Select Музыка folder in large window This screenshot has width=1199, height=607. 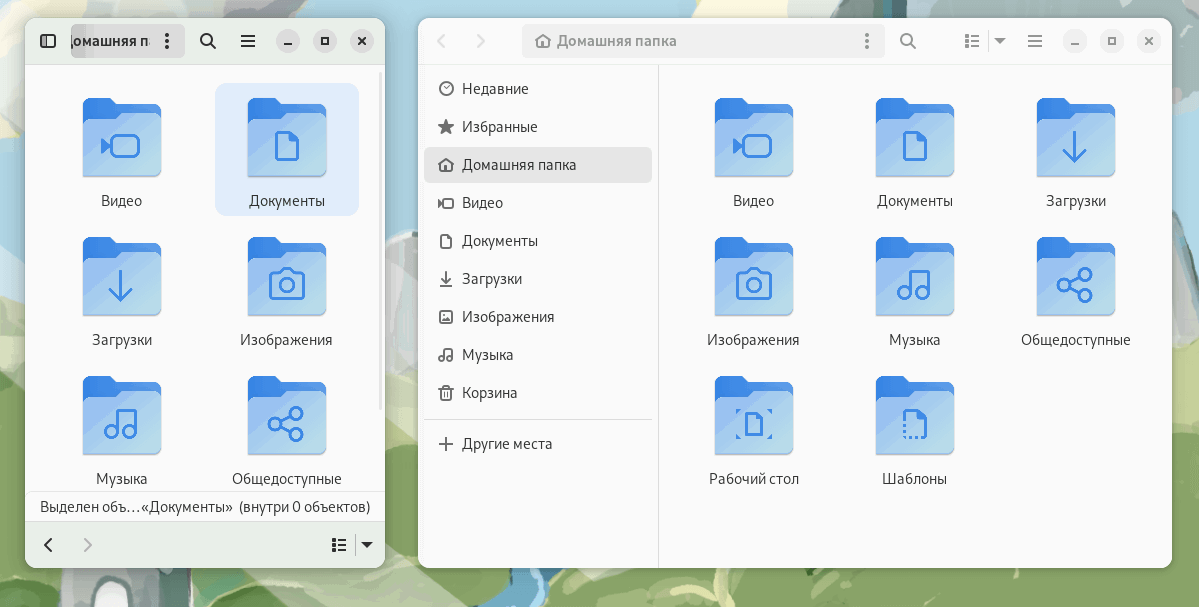(915, 291)
